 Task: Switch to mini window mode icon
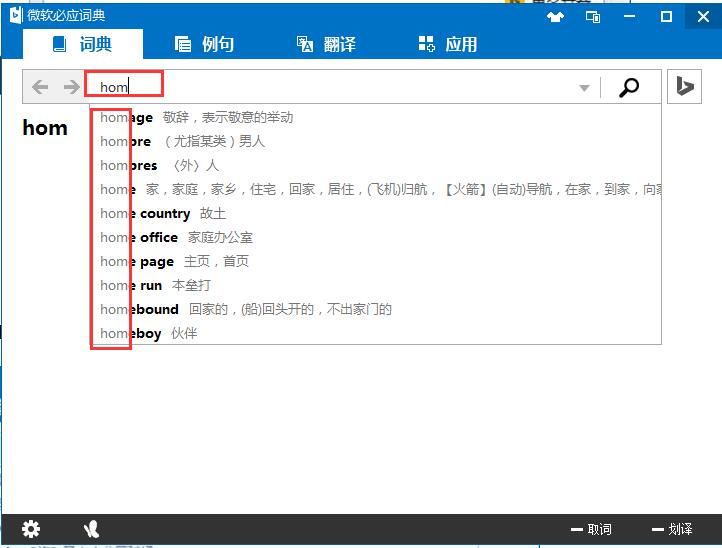pos(593,16)
